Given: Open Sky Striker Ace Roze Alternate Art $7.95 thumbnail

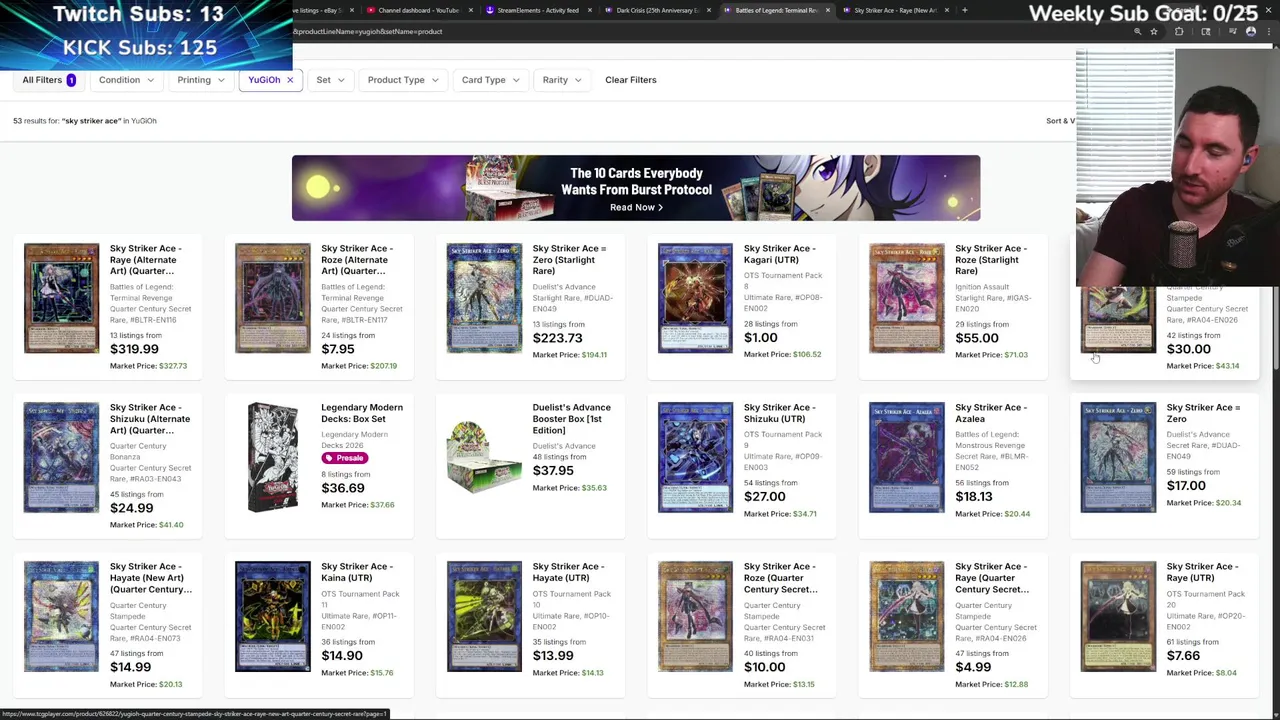Looking at the screenshot, I should click(273, 298).
